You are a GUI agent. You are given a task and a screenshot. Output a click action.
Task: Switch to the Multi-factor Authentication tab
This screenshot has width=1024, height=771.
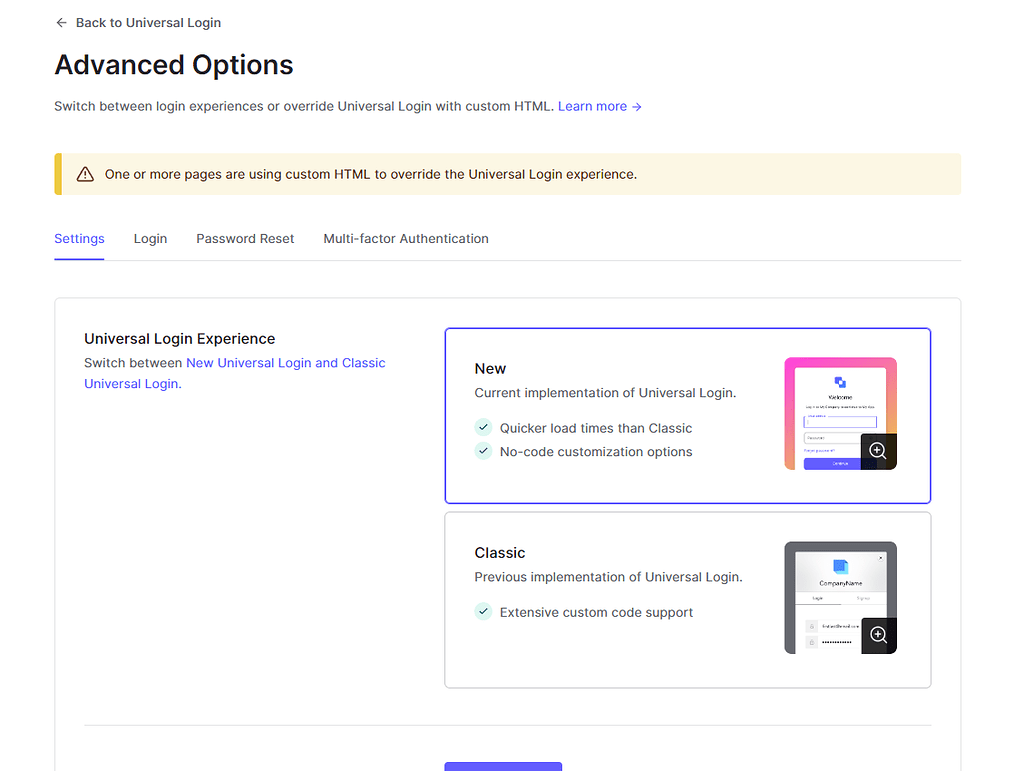(405, 239)
